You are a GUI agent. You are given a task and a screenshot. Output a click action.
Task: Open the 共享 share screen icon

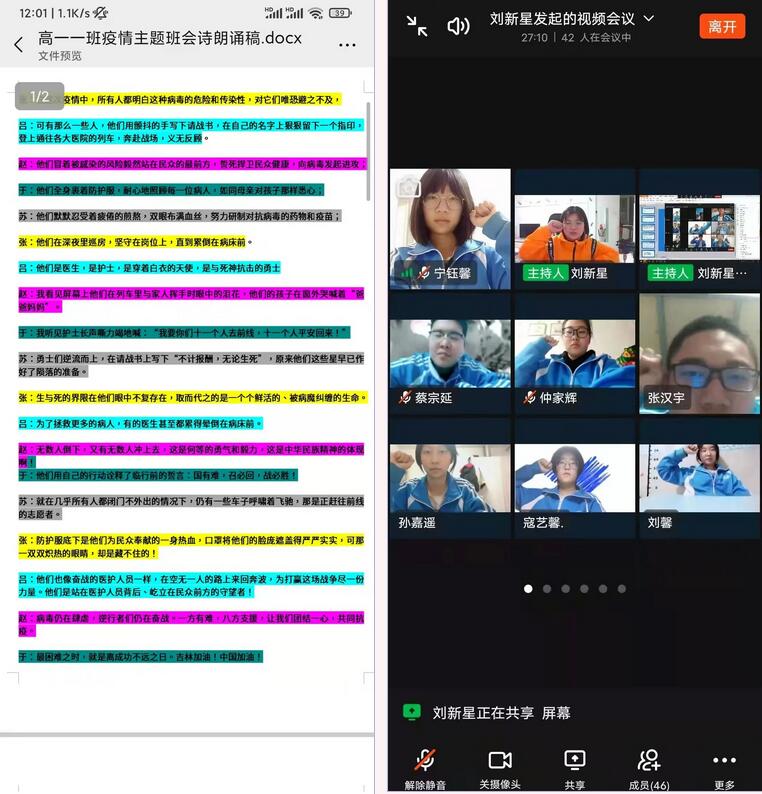tap(575, 768)
